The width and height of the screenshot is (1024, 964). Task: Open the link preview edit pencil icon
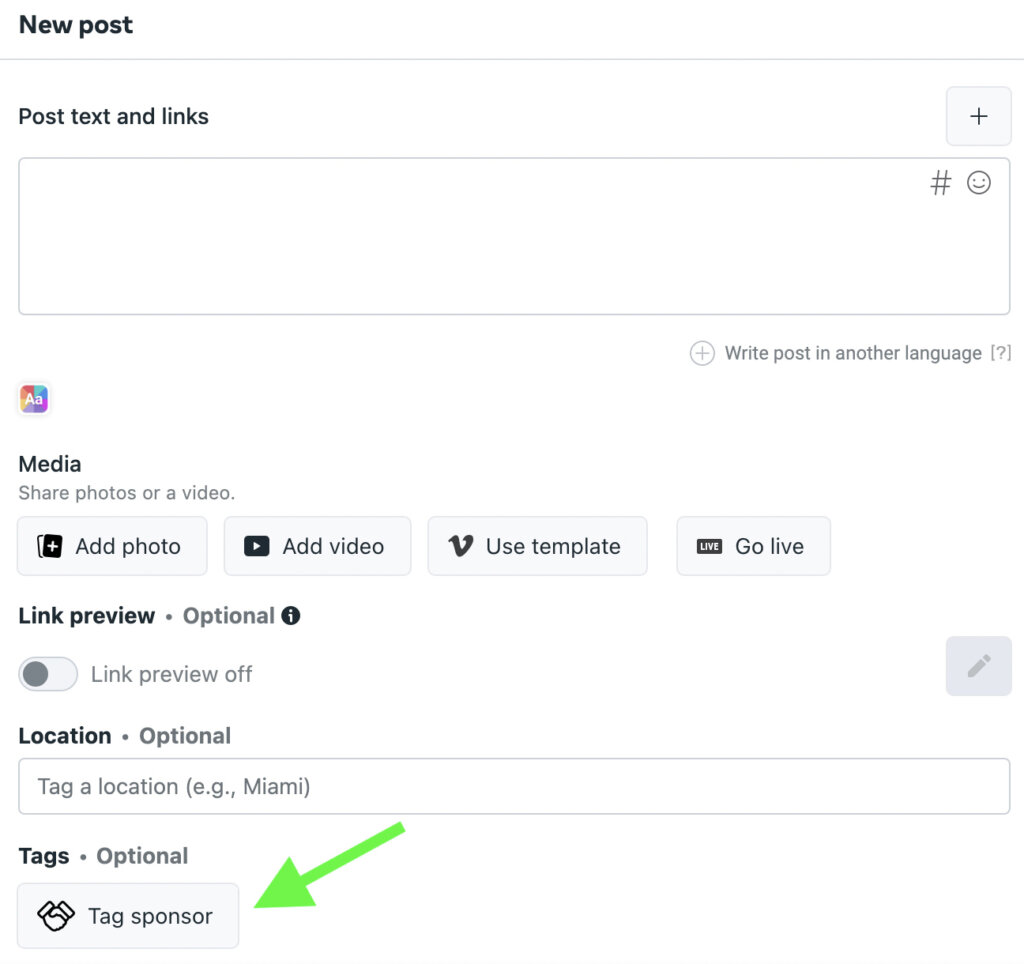click(978, 666)
